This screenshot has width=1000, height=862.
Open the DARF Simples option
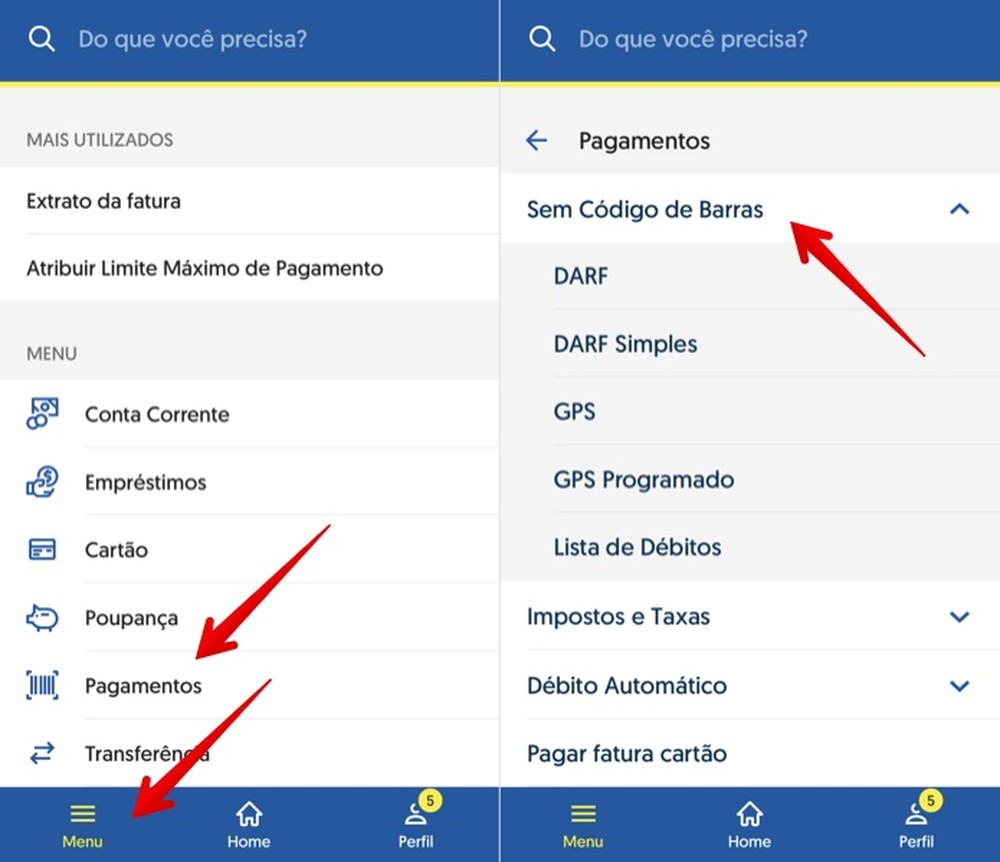point(626,343)
